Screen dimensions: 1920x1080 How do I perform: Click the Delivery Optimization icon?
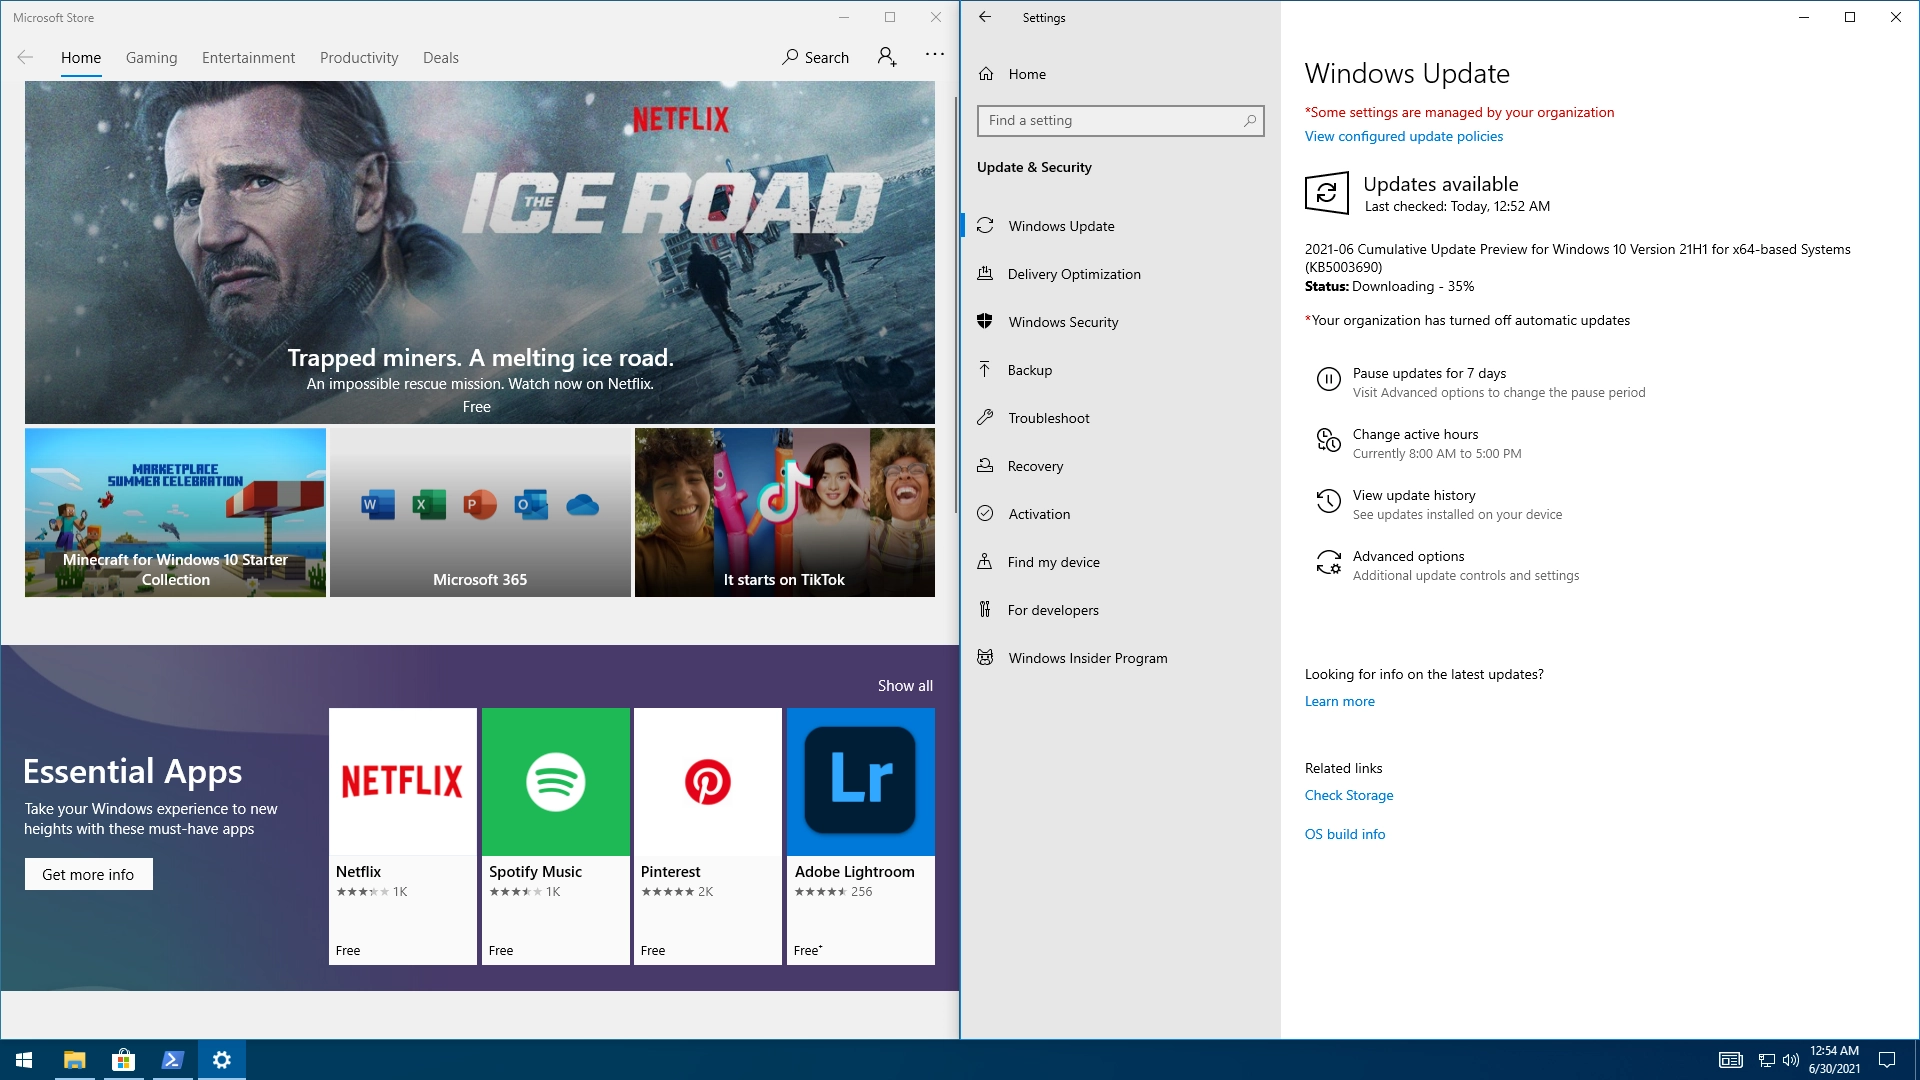pos(985,274)
